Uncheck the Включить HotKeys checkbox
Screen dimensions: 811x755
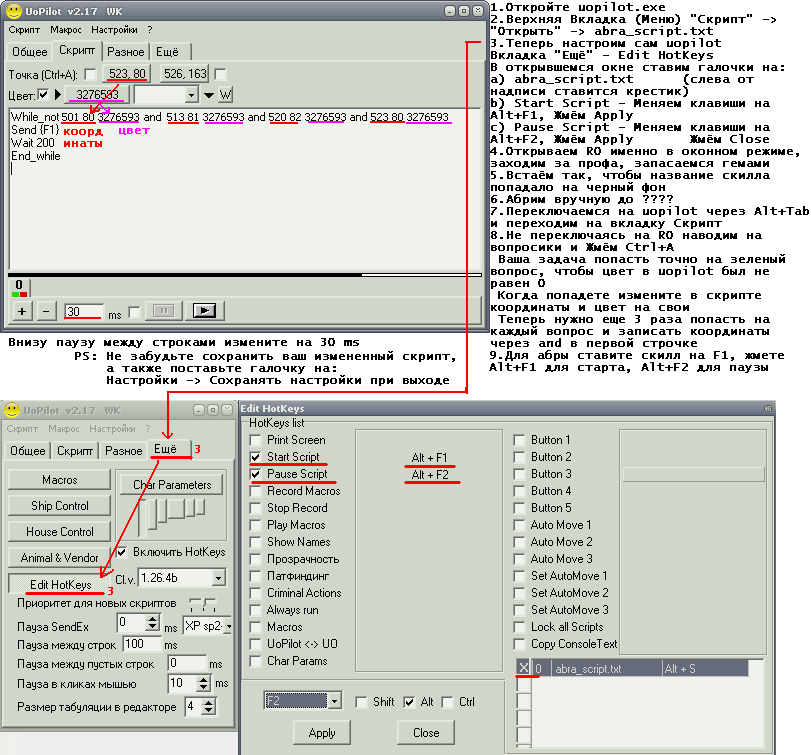122,552
